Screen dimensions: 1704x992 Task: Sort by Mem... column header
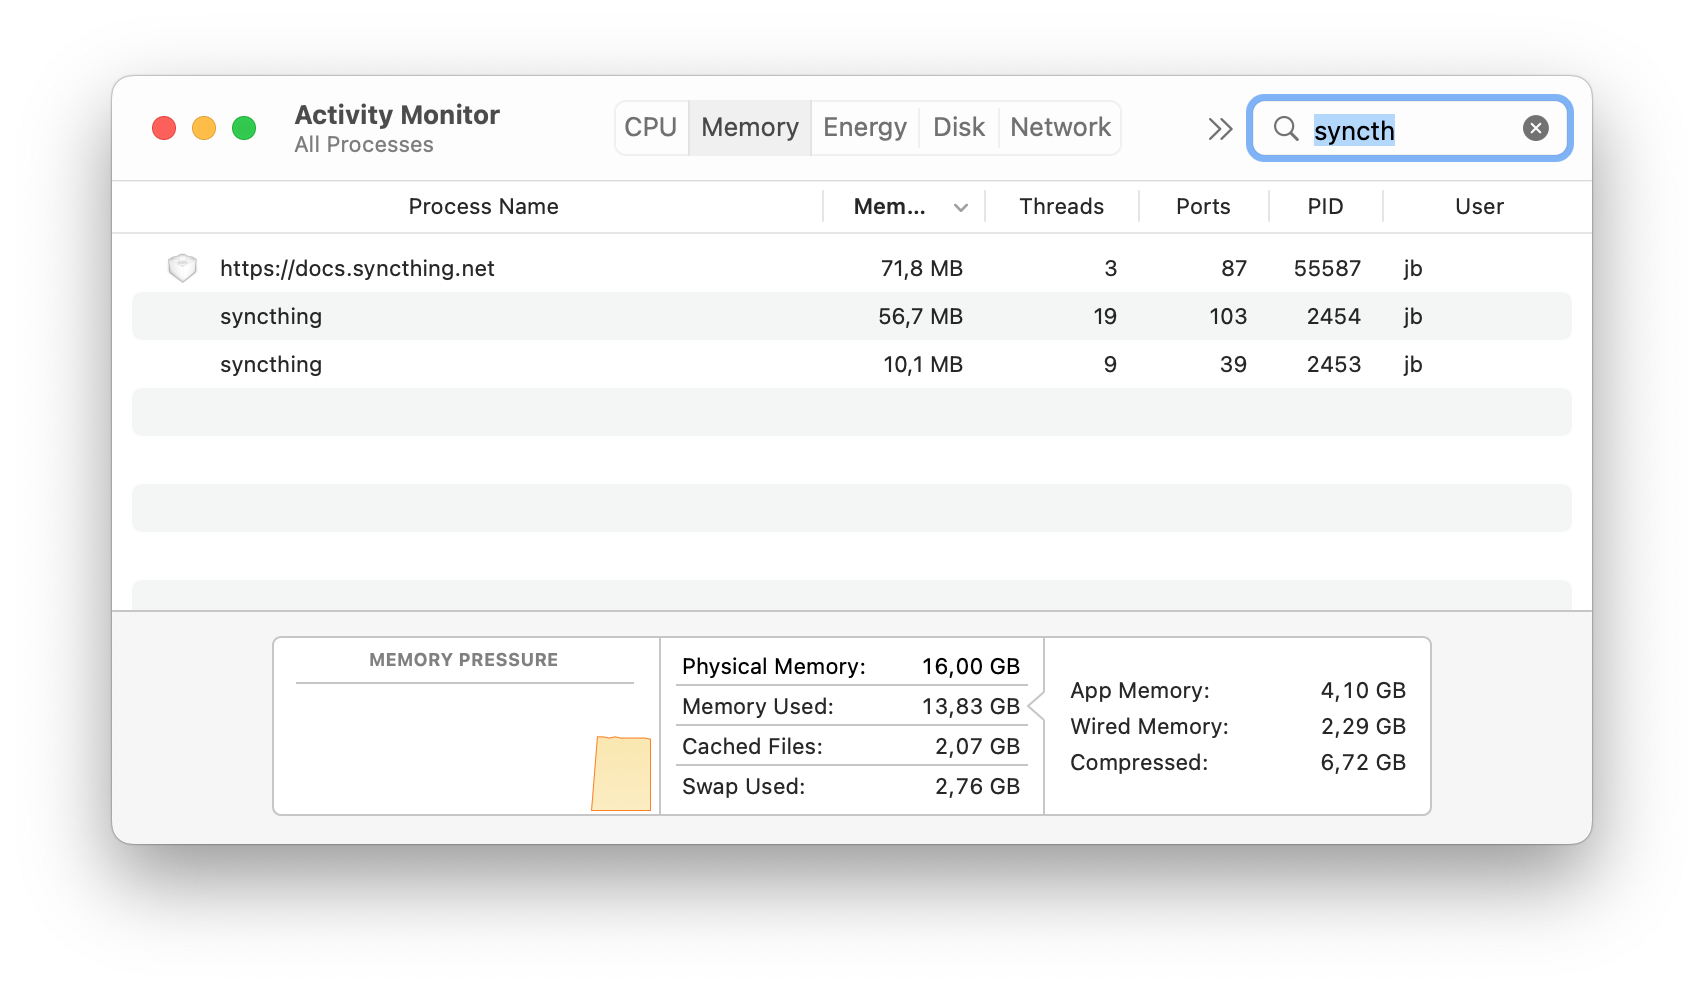(x=890, y=207)
